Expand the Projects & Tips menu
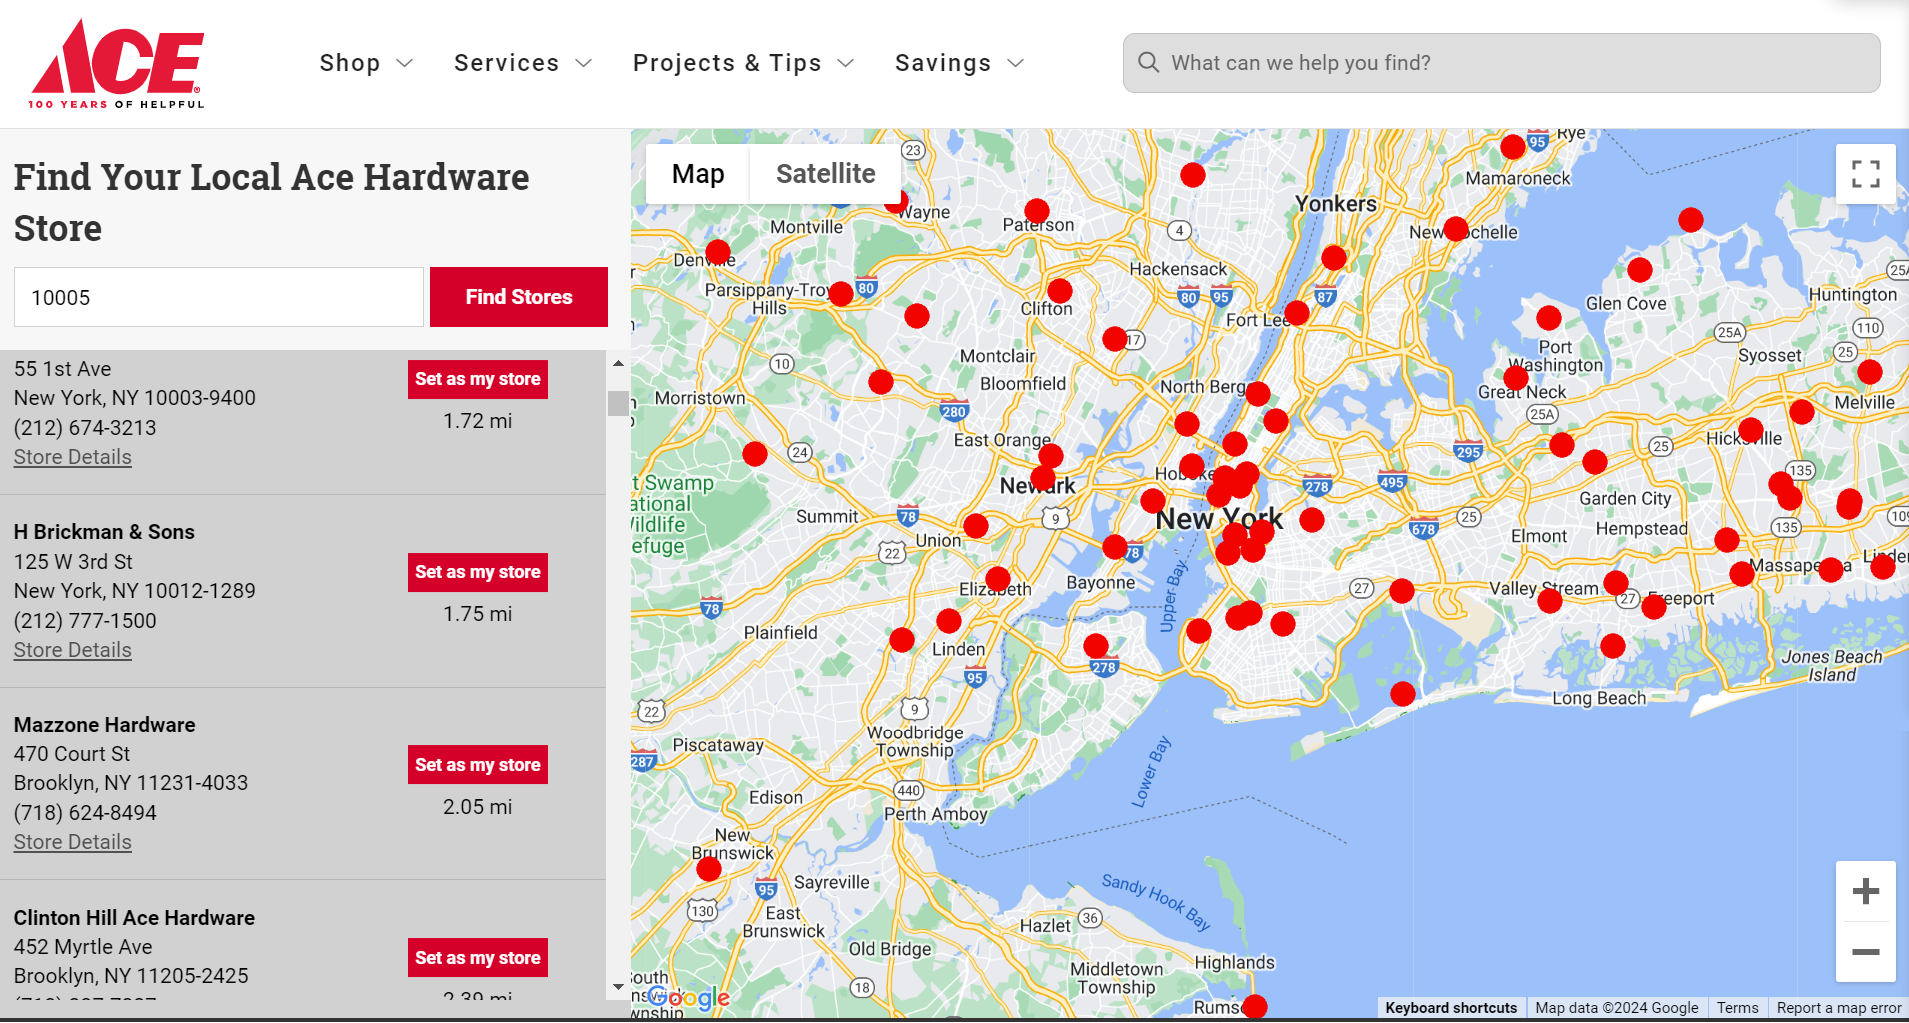1909x1023 pixels. click(x=744, y=63)
